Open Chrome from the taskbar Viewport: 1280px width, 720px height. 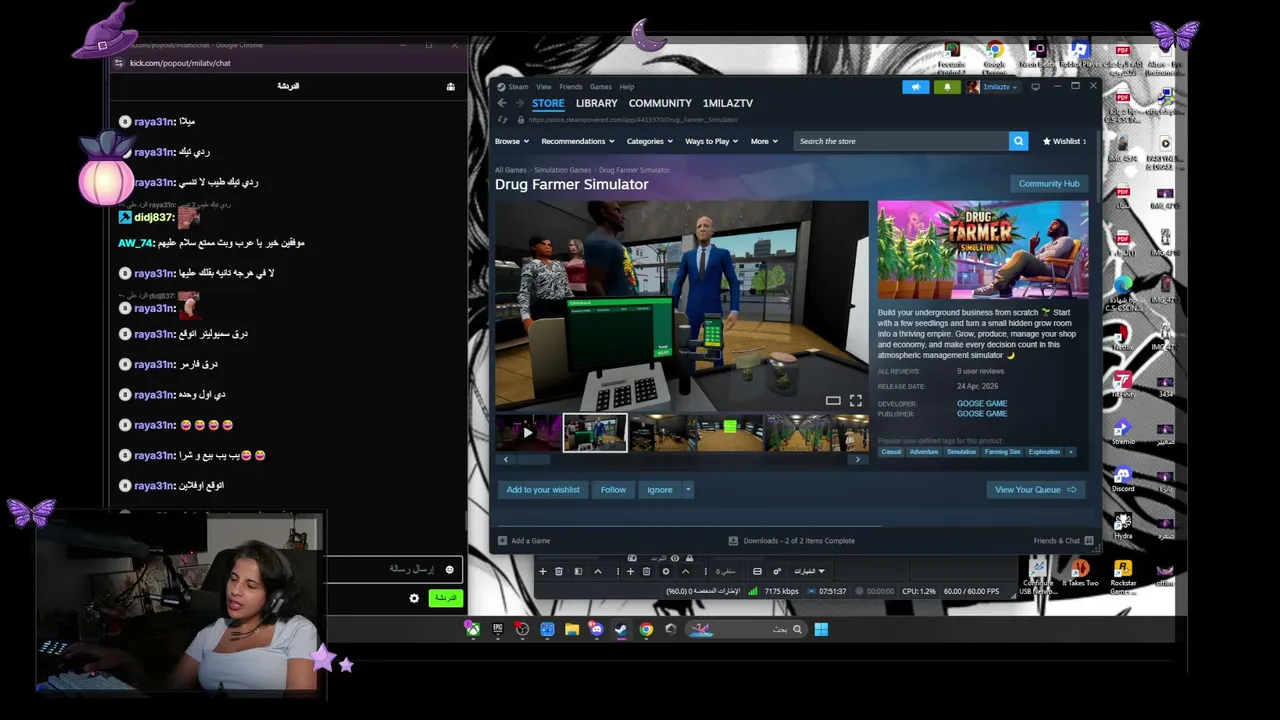tap(646, 629)
